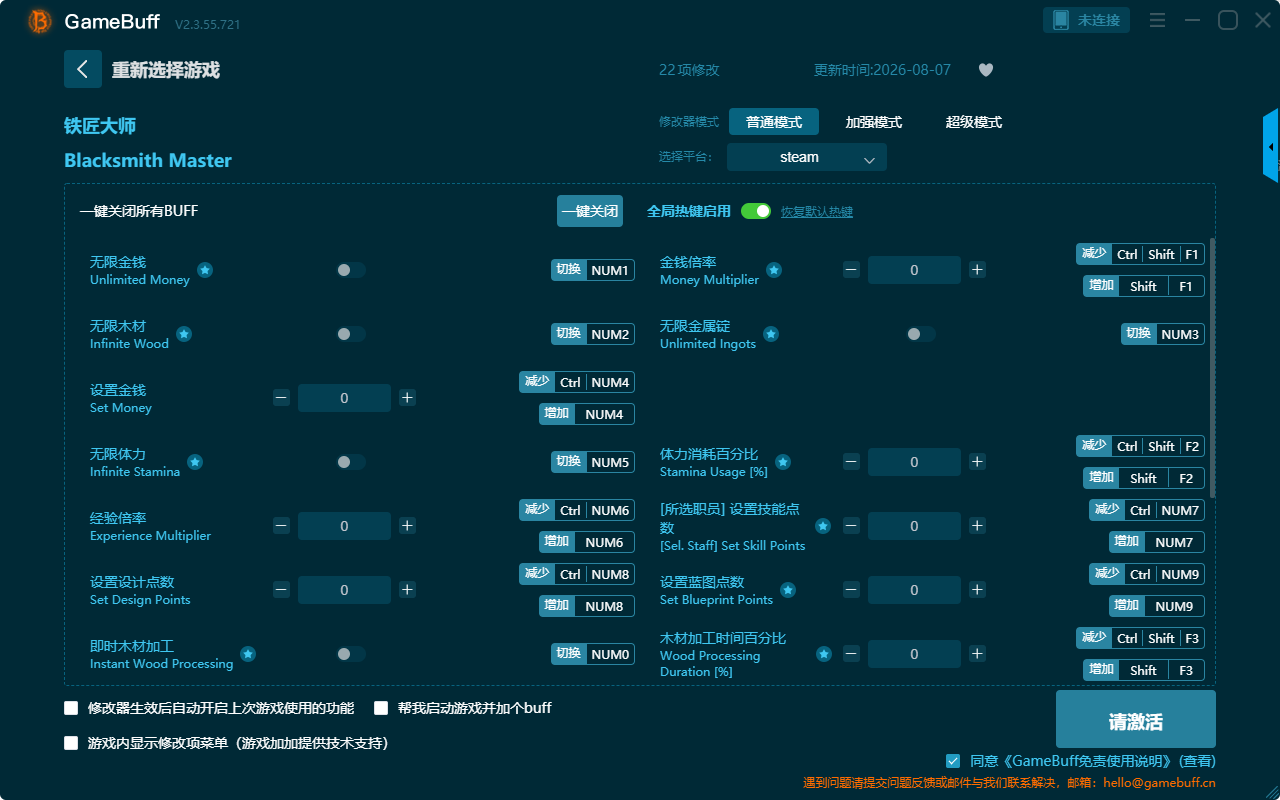
Task: Open the hamburger menu icon
Action: pyautogui.click(x=1157, y=20)
